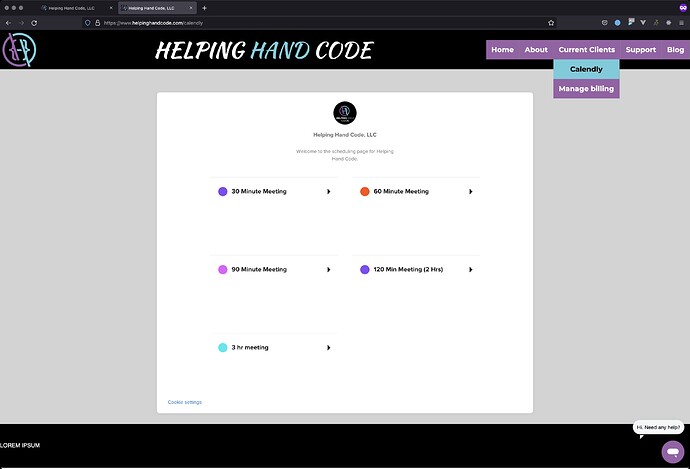Expand 90 Minute Meeting via its arrow
690x469 pixels.
coord(328,269)
